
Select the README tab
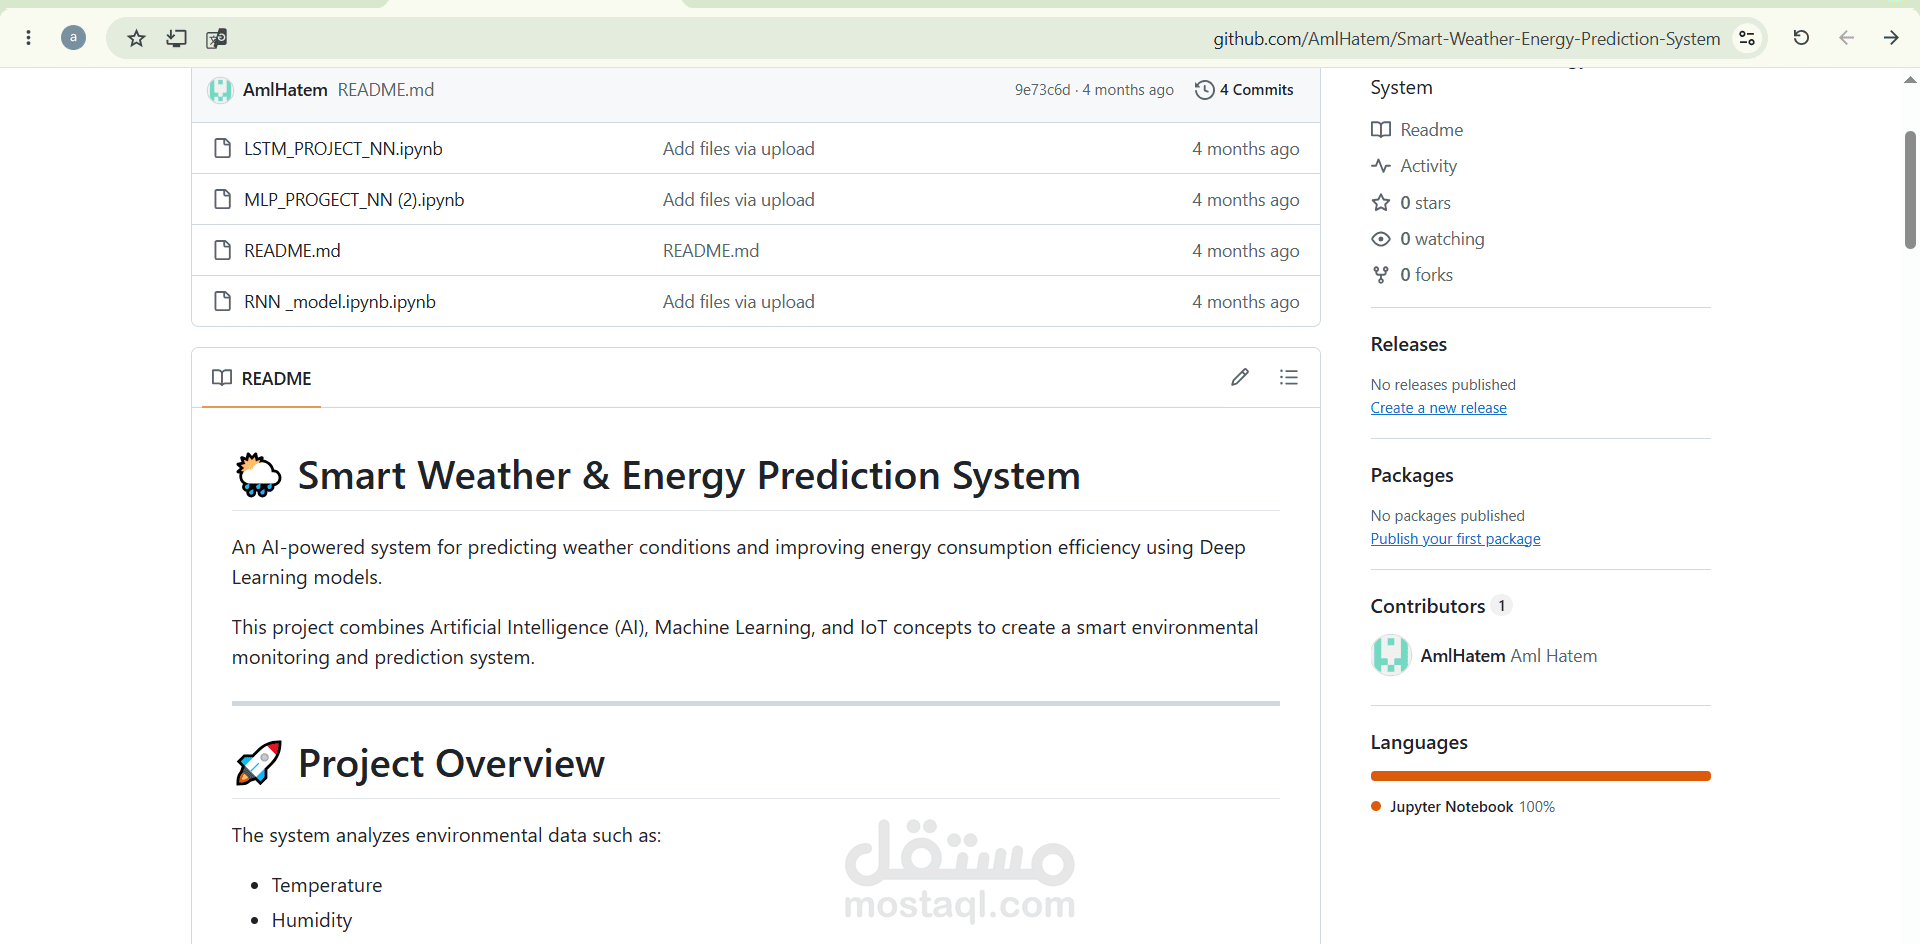click(x=262, y=378)
